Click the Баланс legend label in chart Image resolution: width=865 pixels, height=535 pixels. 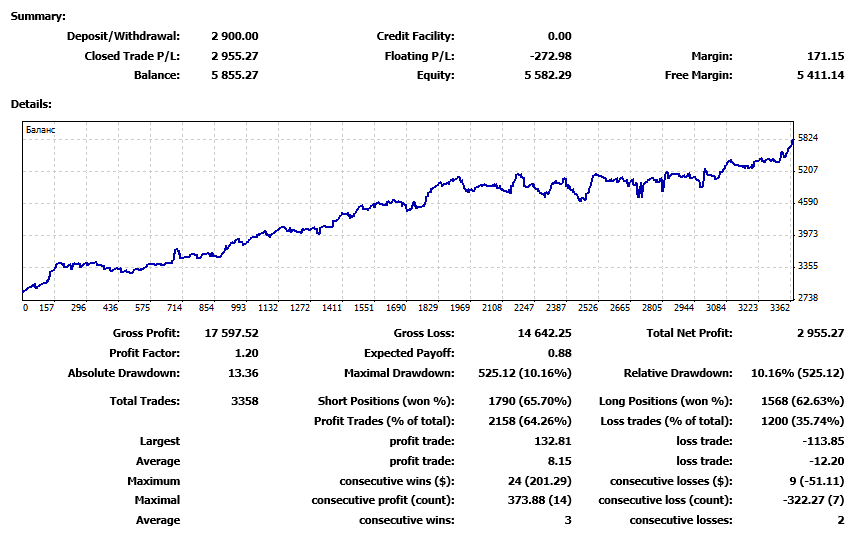pos(41,130)
